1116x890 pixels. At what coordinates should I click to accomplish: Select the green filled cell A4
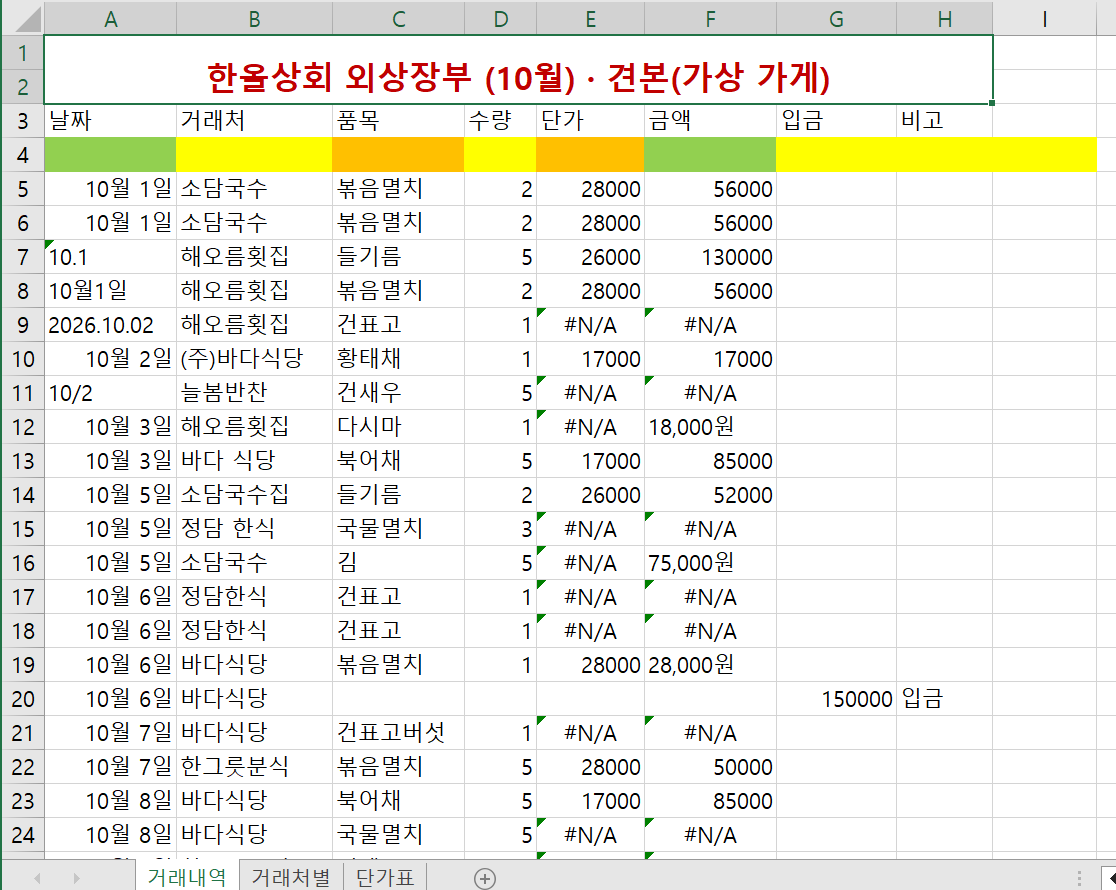[x=110, y=155]
